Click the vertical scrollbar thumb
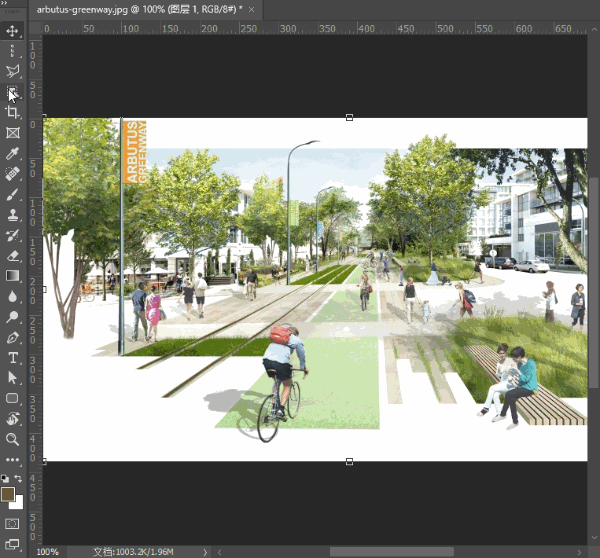Screen dimensions: 600x558 click(x=594, y=284)
